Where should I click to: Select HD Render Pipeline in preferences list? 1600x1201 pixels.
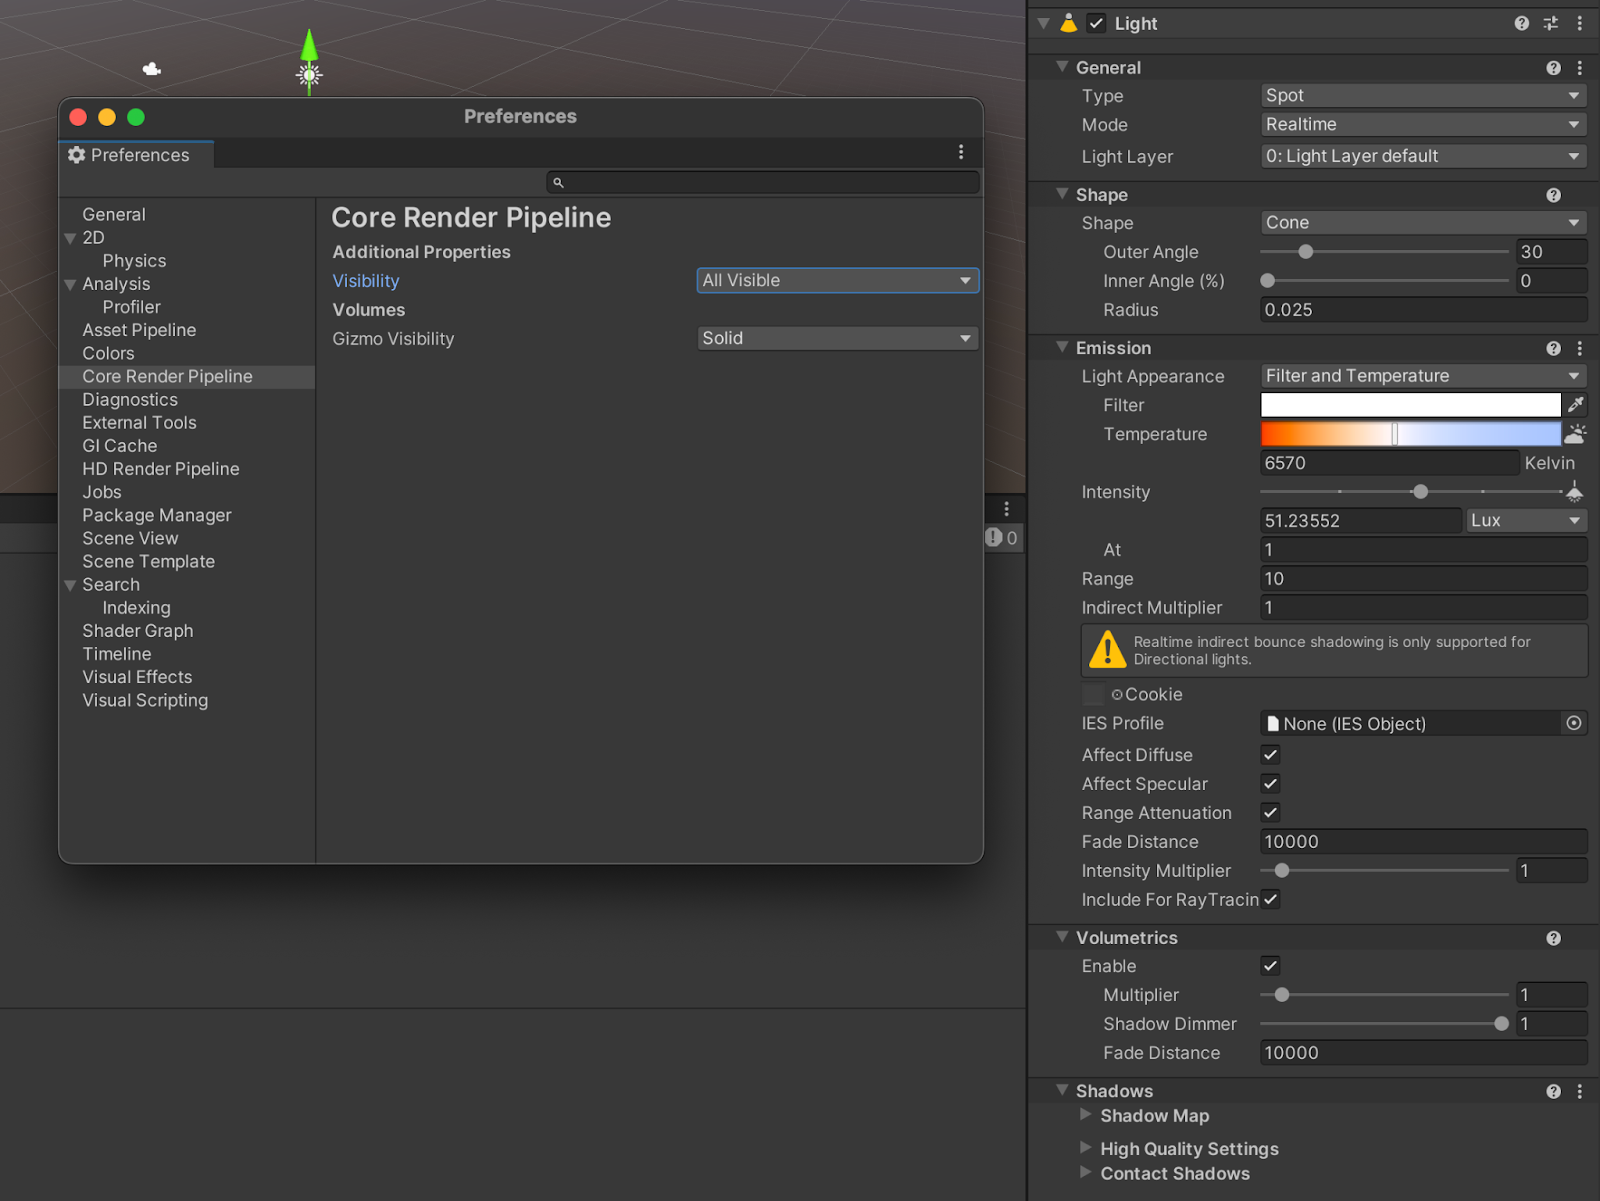pos(161,469)
